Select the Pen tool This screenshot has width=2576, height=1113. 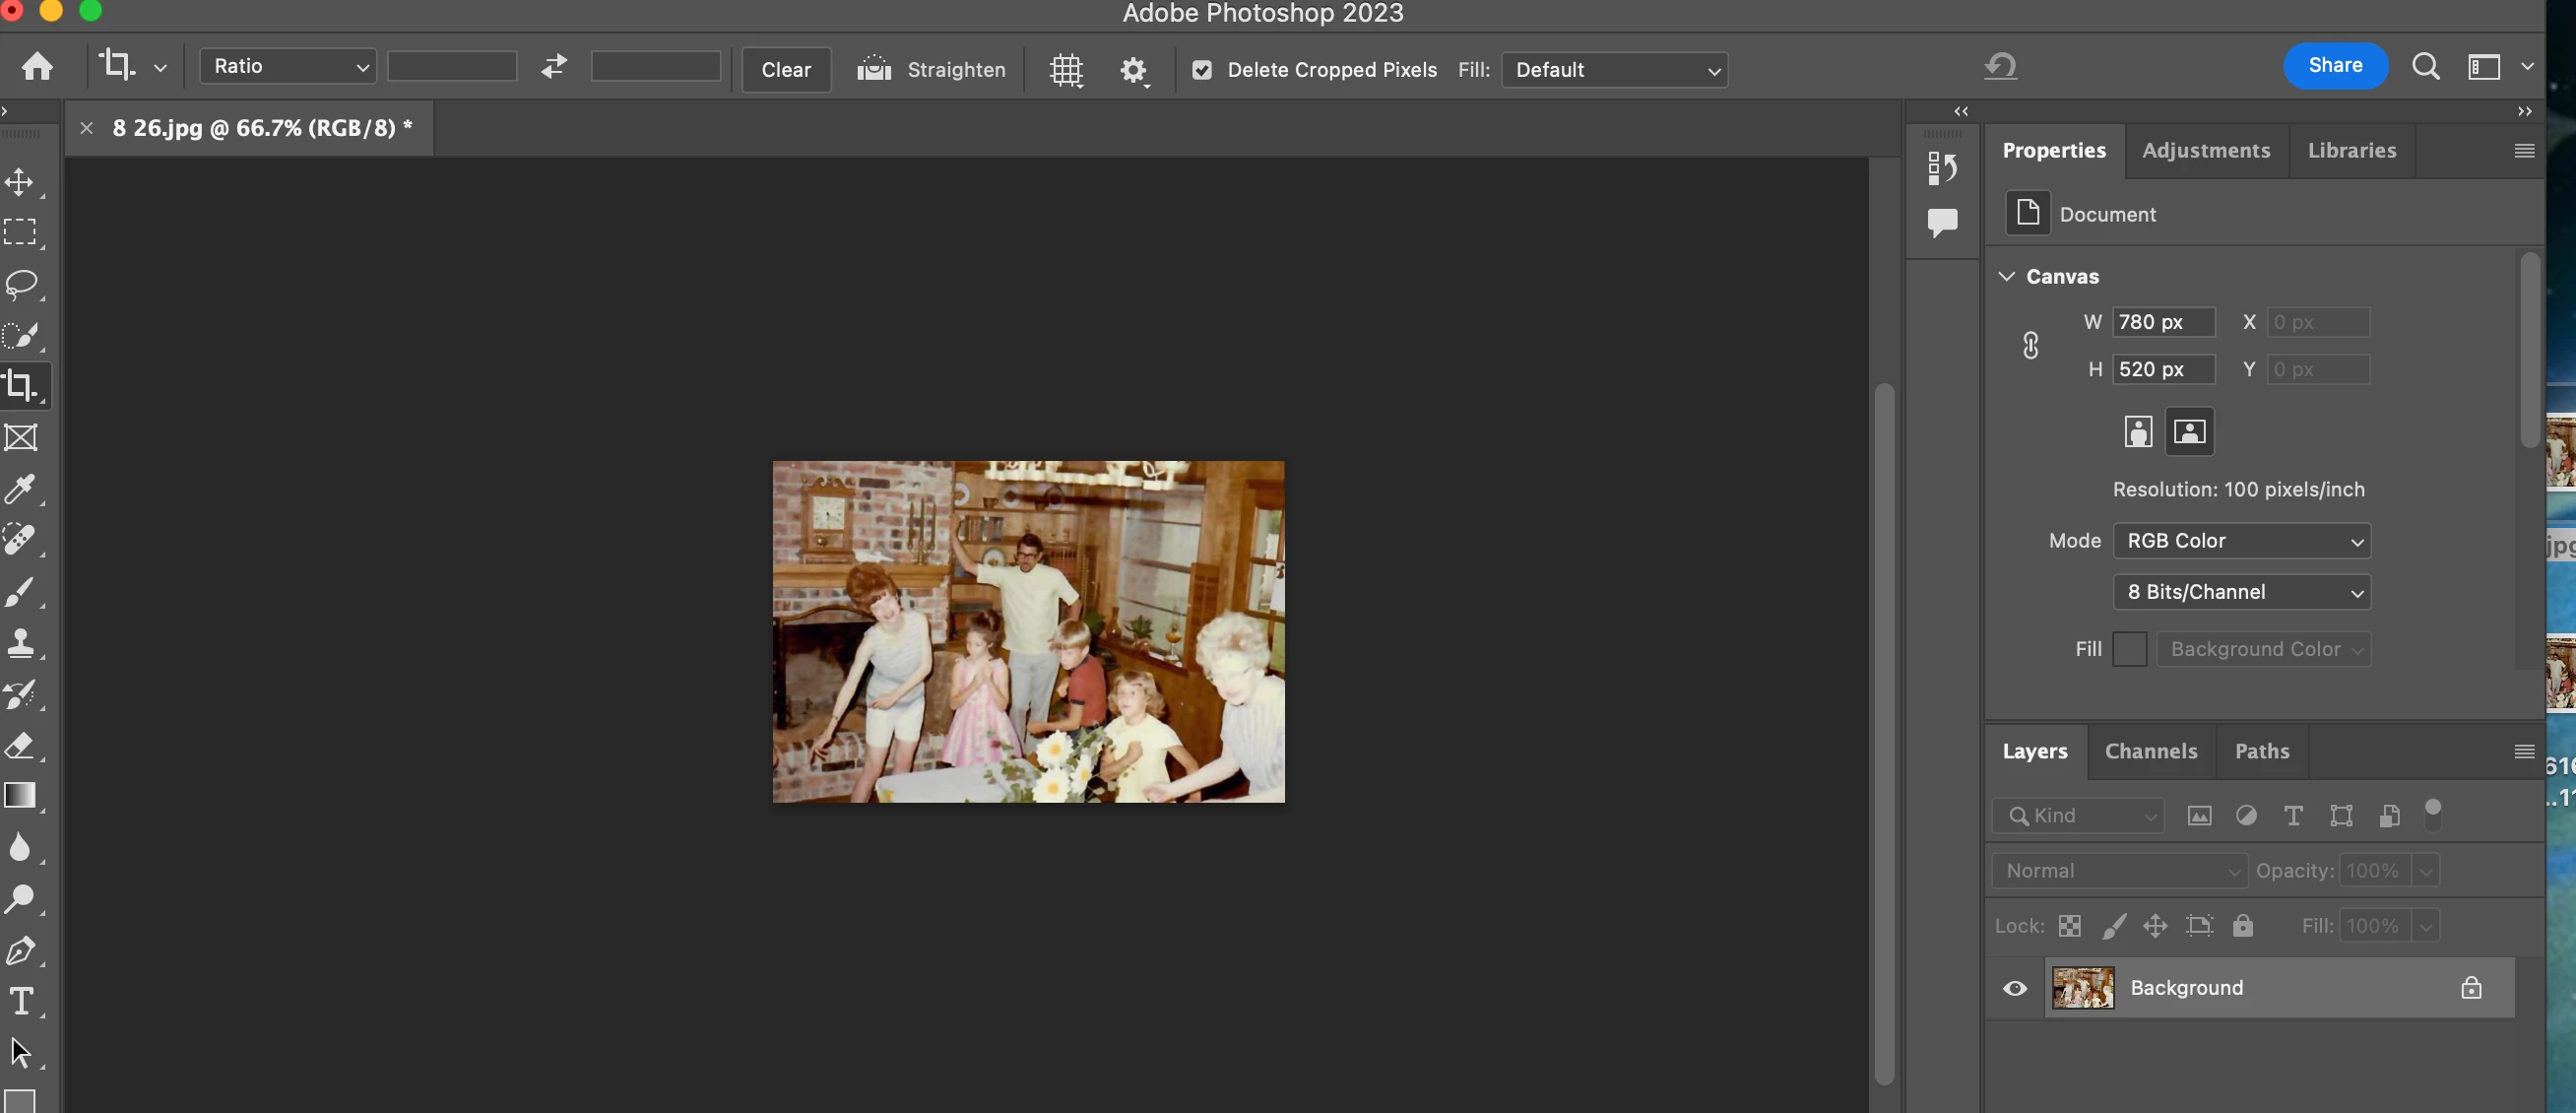tap(20, 950)
